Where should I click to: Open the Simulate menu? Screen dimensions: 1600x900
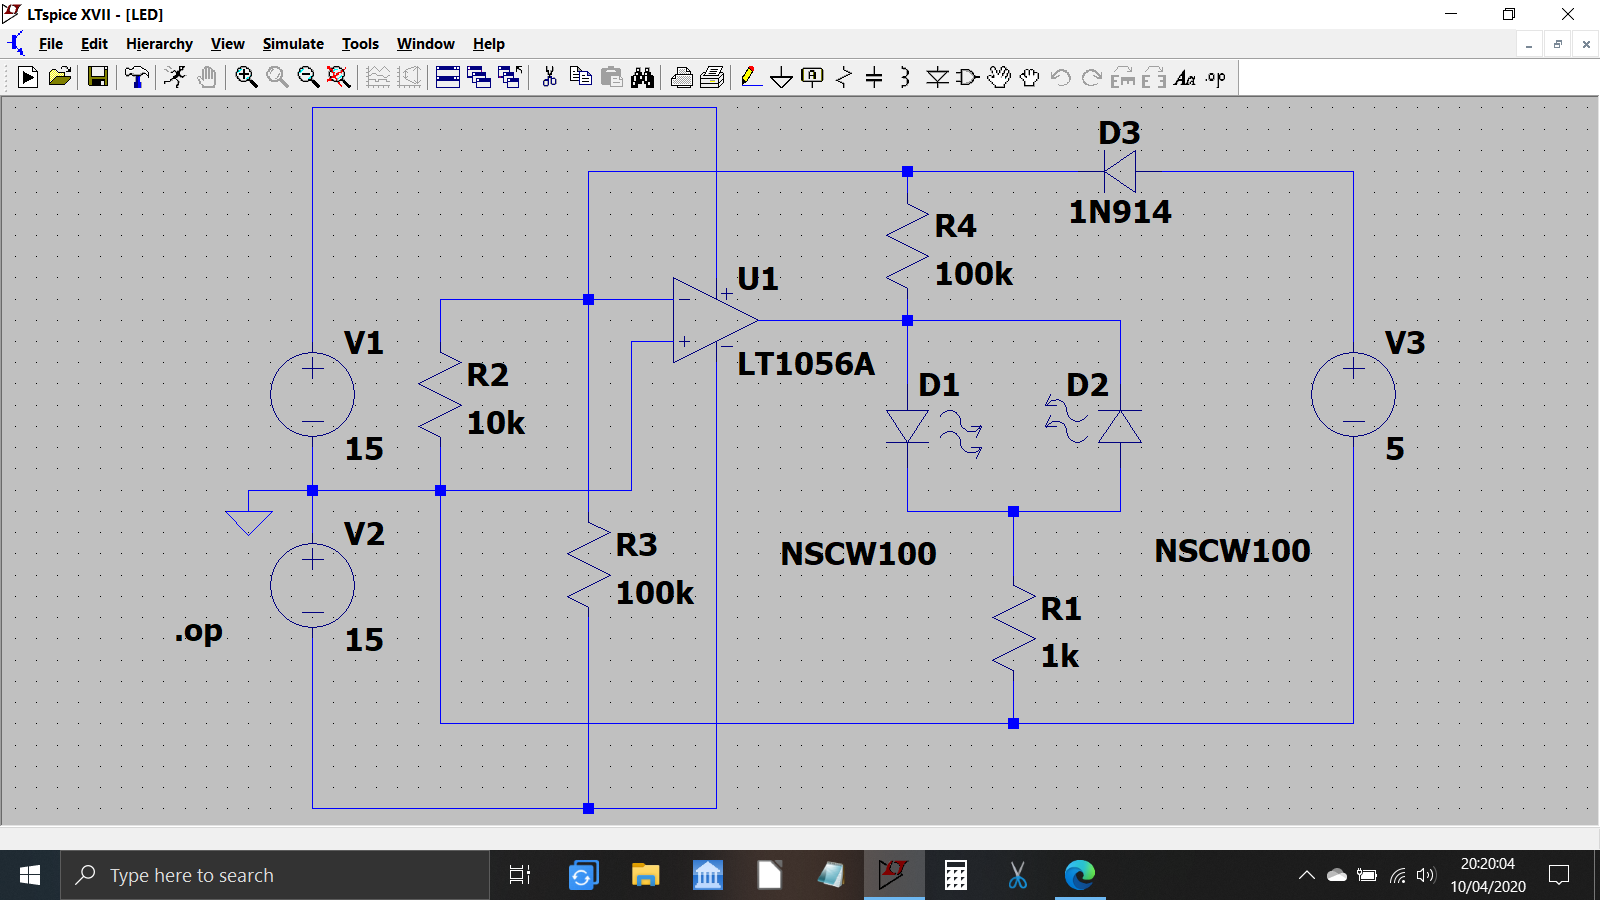293,44
